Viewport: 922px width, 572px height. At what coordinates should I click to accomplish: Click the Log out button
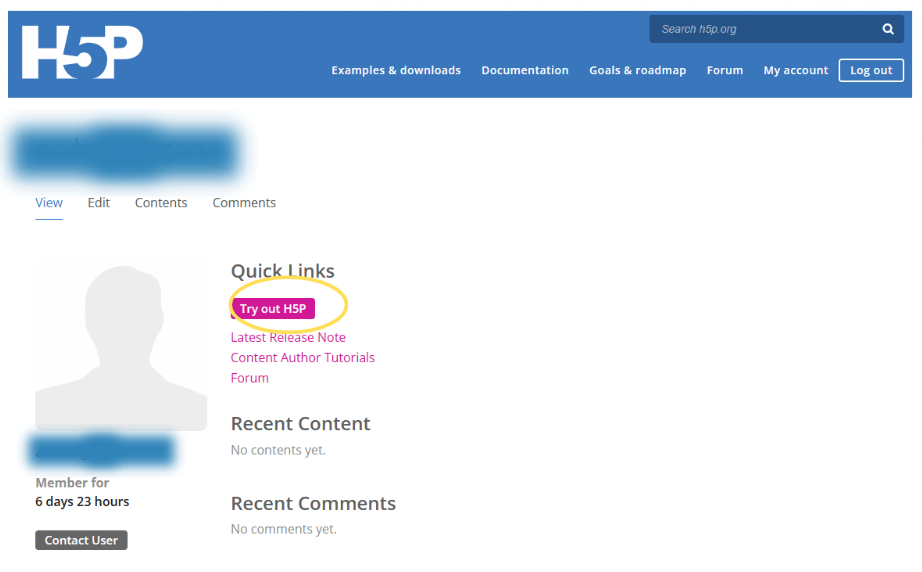[x=871, y=71]
